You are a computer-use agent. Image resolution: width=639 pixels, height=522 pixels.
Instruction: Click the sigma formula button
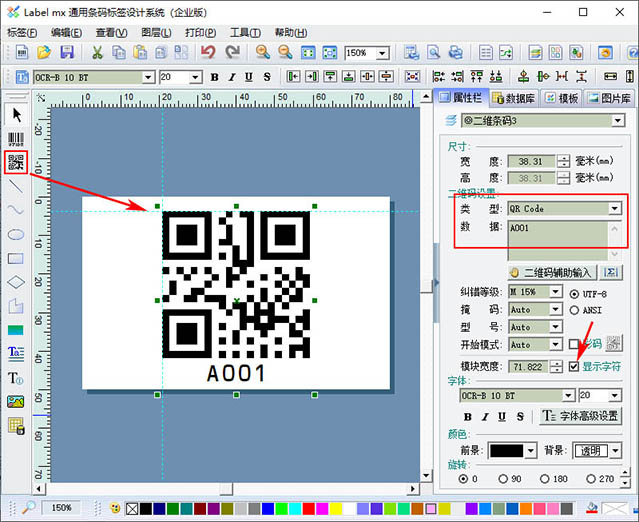(610, 272)
